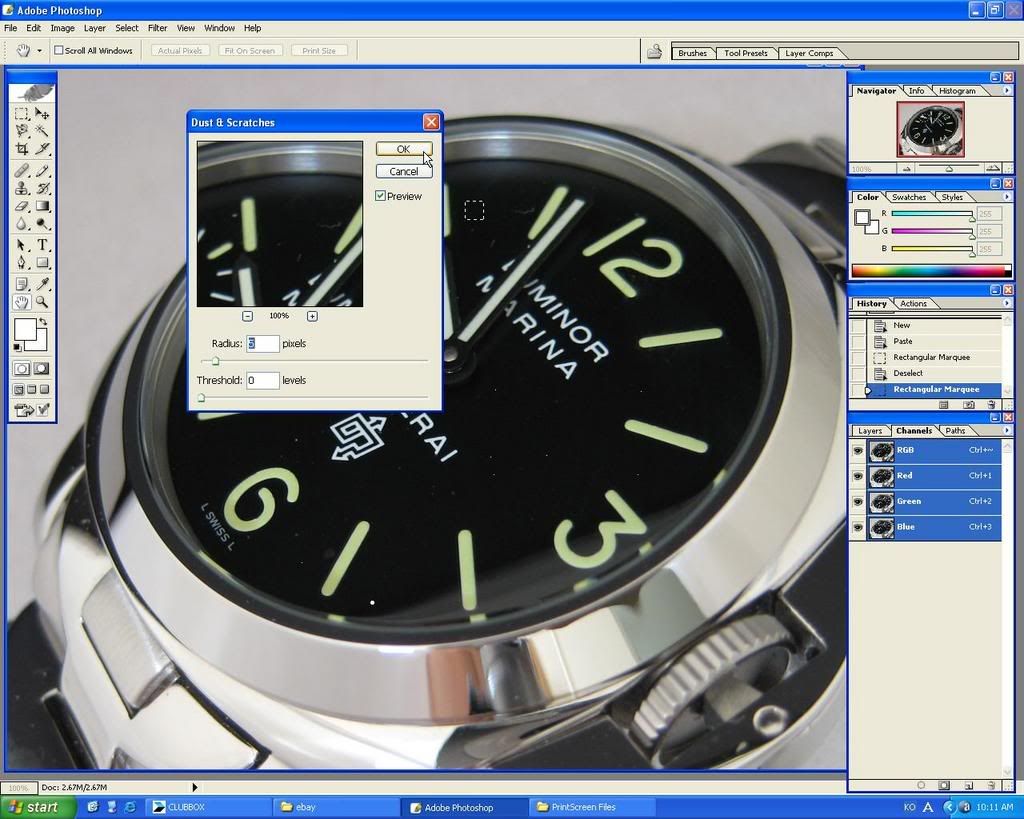Select the Gradient tool
The image size is (1024, 819).
click(x=42, y=206)
